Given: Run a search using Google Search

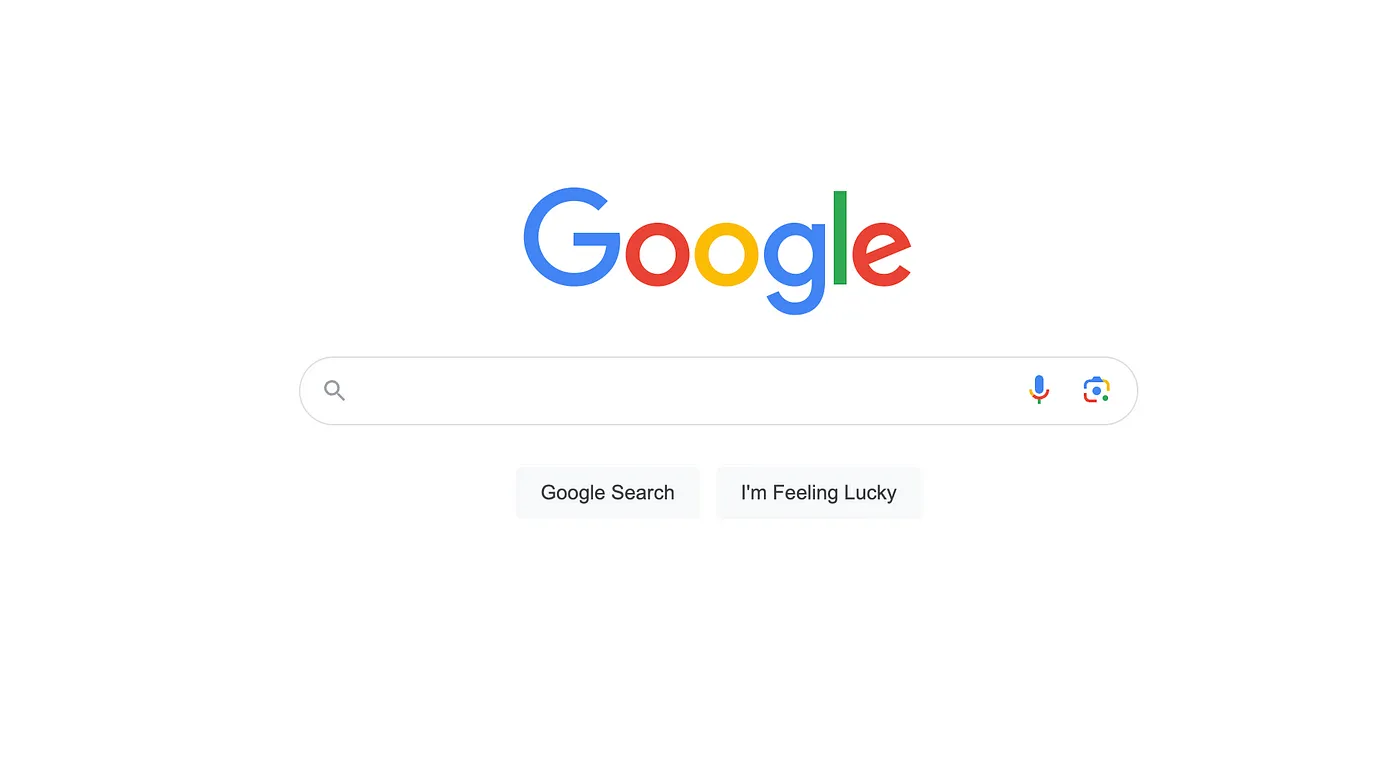Looking at the screenshot, I should (x=608, y=493).
